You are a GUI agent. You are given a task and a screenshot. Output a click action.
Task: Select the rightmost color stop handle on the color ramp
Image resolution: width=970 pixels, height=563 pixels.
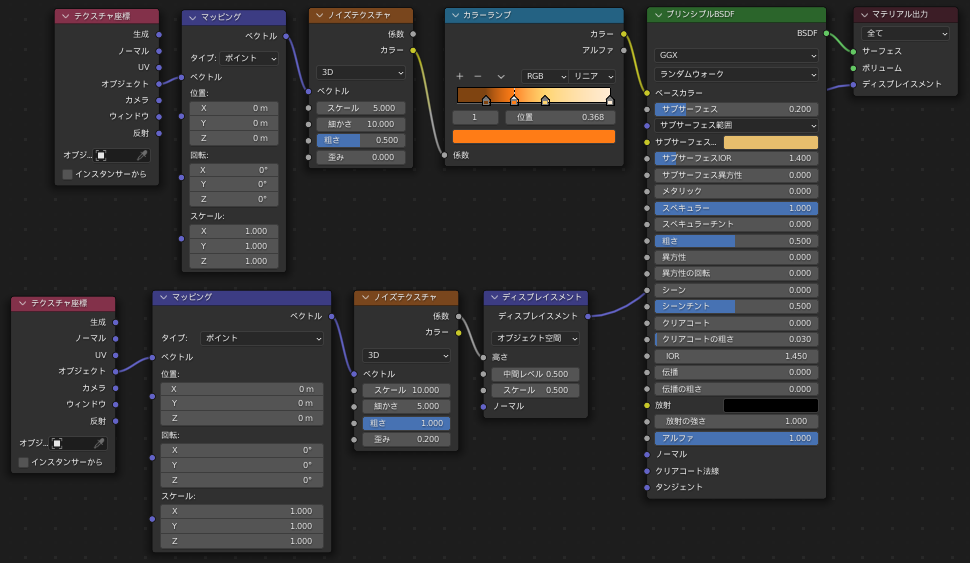point(610,100)
